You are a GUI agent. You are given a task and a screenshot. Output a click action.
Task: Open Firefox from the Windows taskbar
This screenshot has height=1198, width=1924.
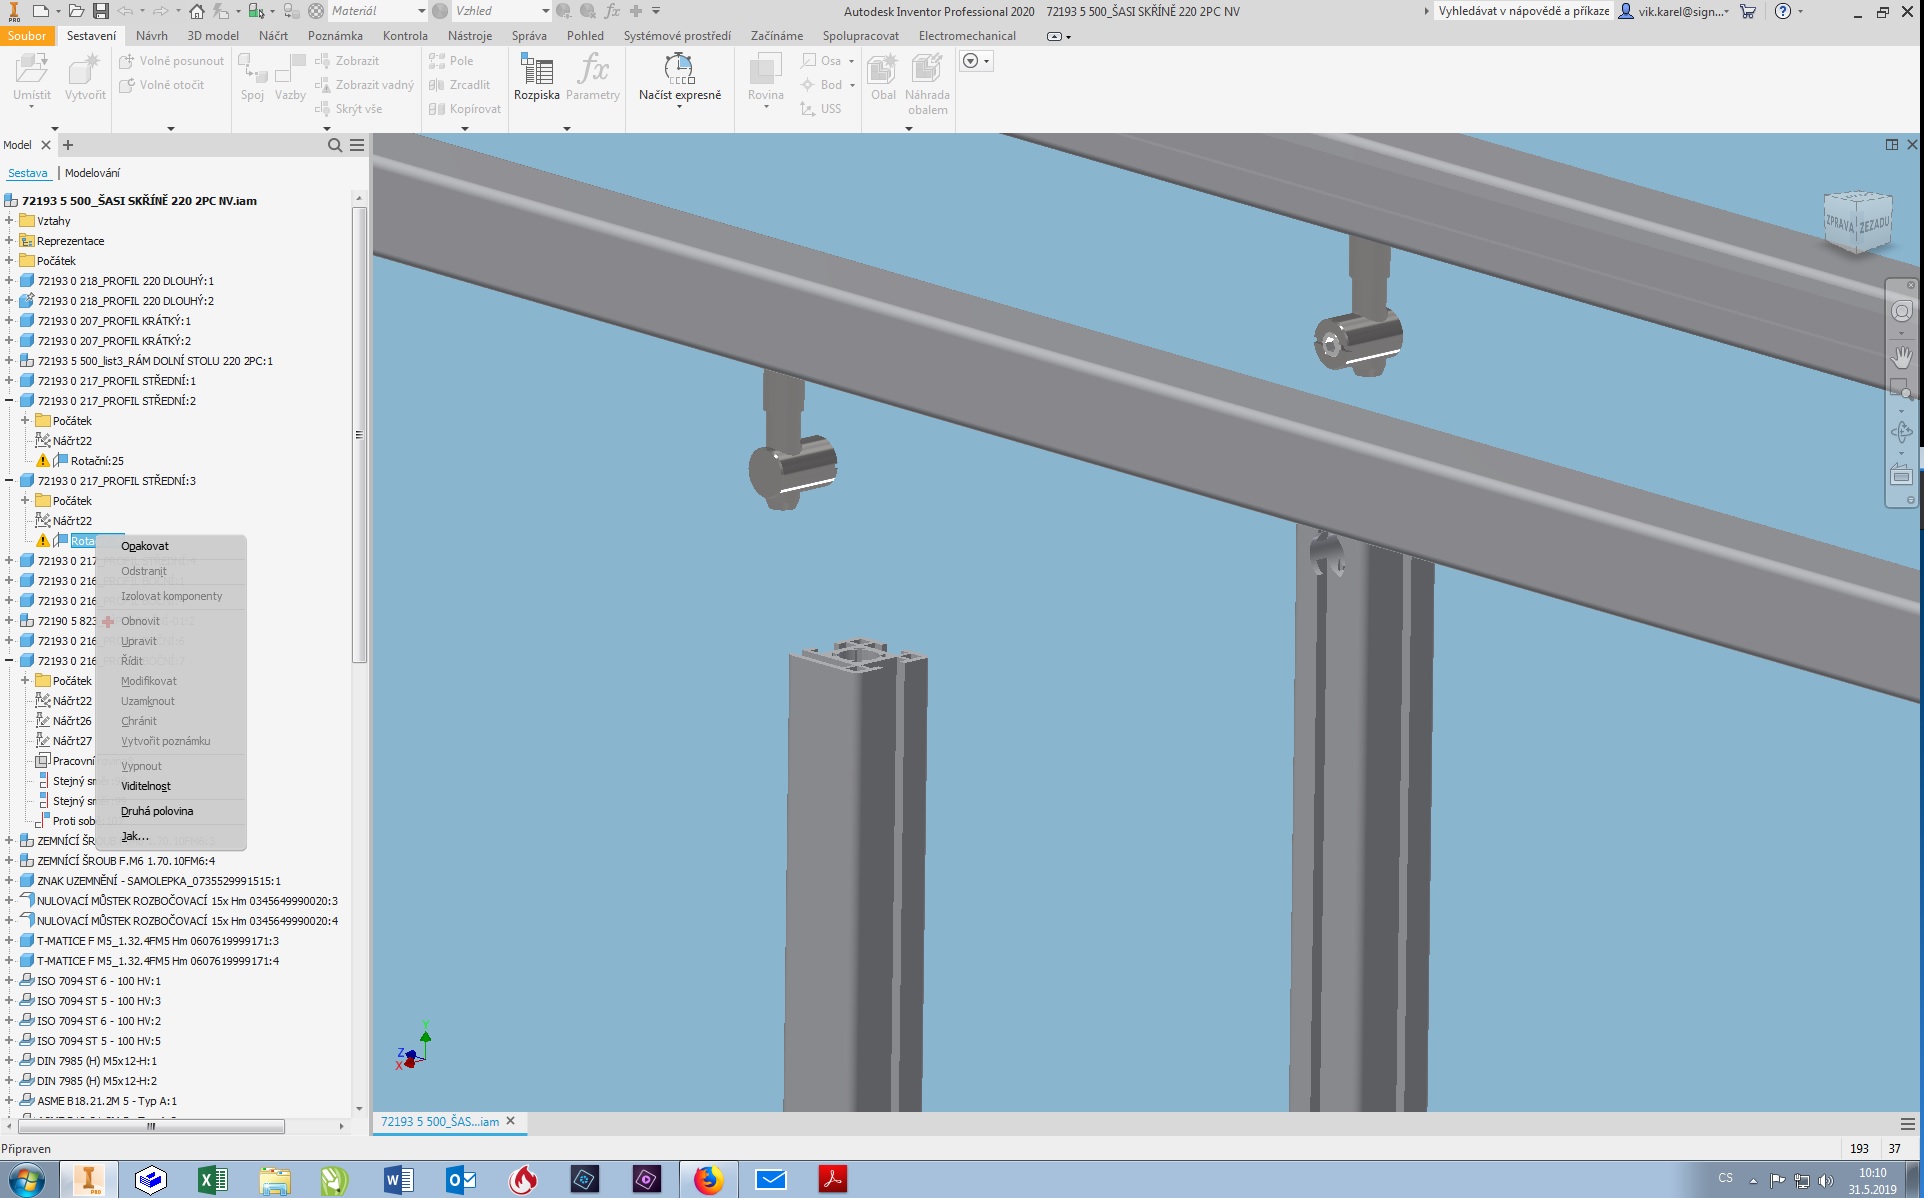(708, 1180)
